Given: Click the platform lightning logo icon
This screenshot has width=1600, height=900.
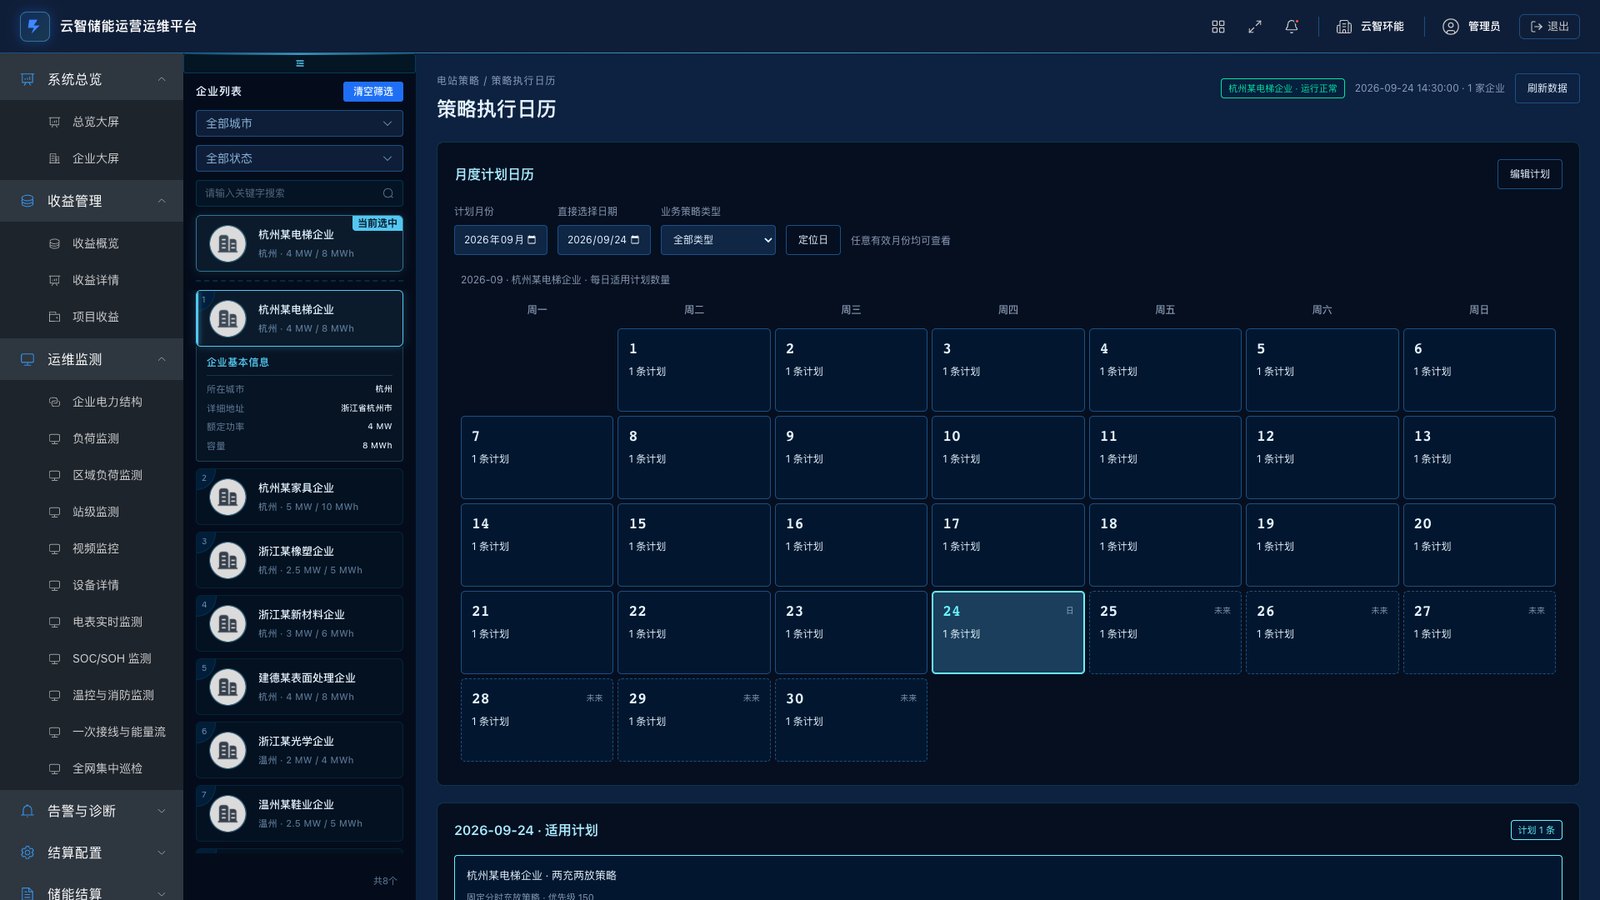Looking at the screenshot, I should [35, 26].
